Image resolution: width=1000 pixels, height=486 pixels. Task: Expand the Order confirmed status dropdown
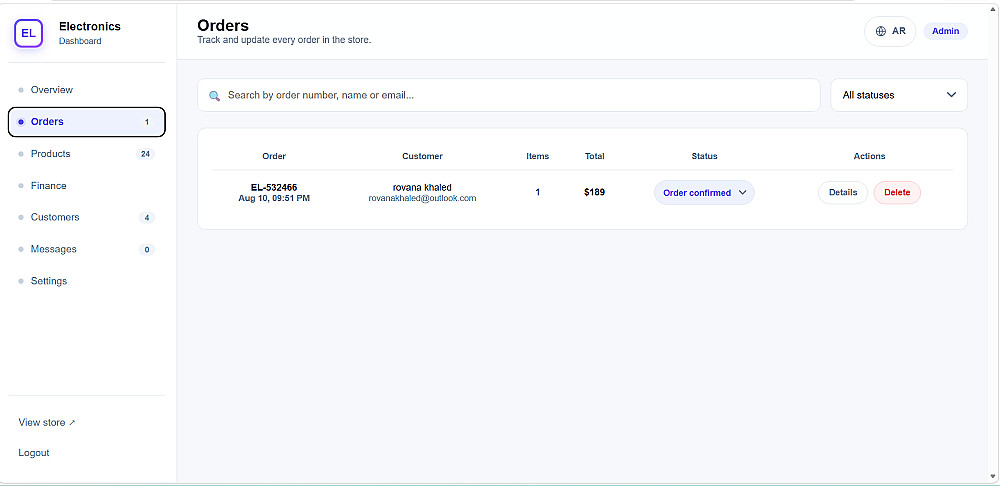coord(704,193)
